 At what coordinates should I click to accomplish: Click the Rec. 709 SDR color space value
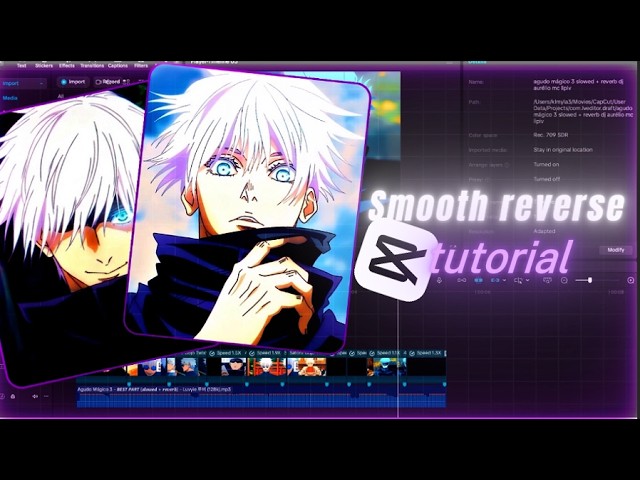click(551, 135)
